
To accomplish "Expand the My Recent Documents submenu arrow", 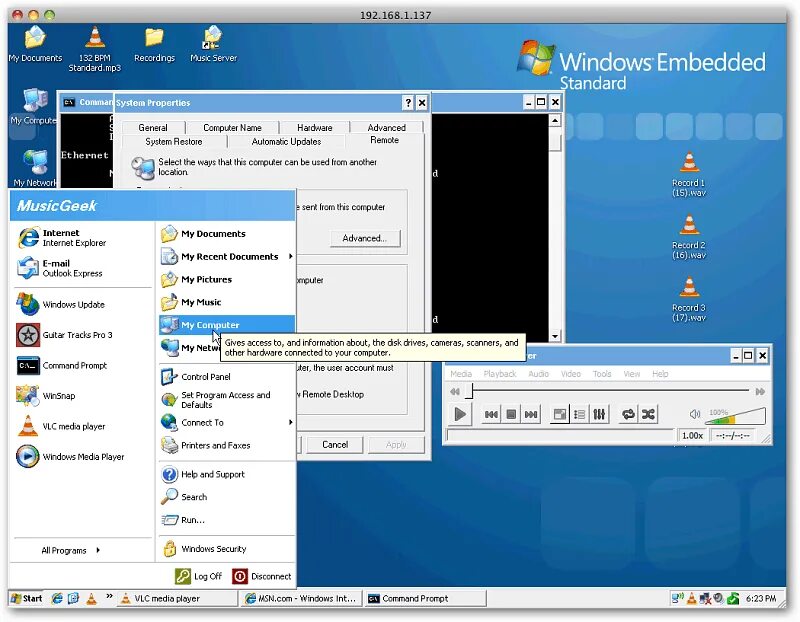I will (x=290, y=256).
